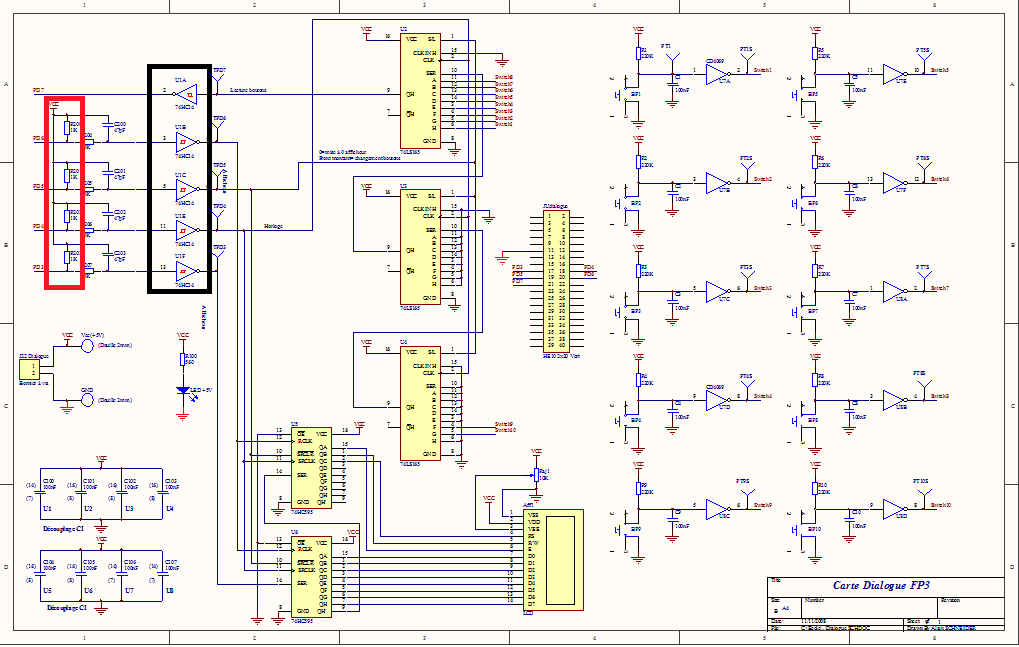Select the U8C inverter driving Switch9
Screen dimensions: 1019x647
pyautogui.click(x=717, y=509)
